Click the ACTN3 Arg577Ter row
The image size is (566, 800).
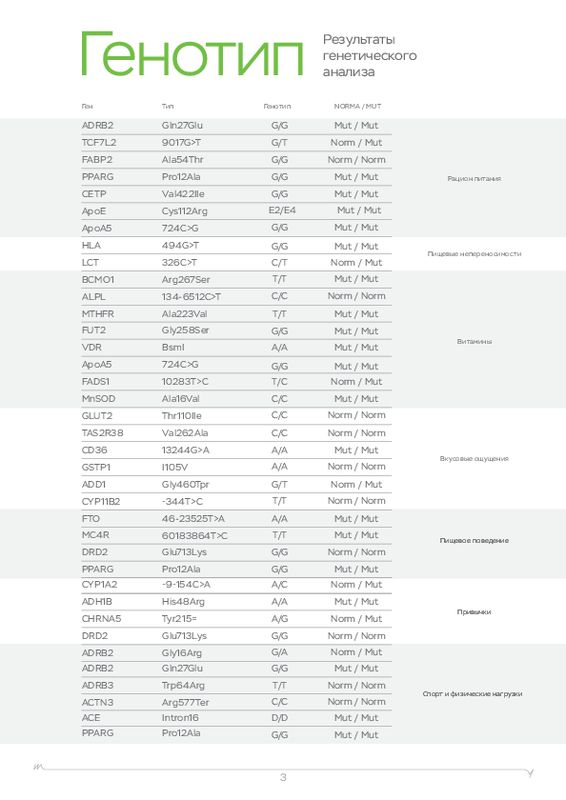click(236, 703)
